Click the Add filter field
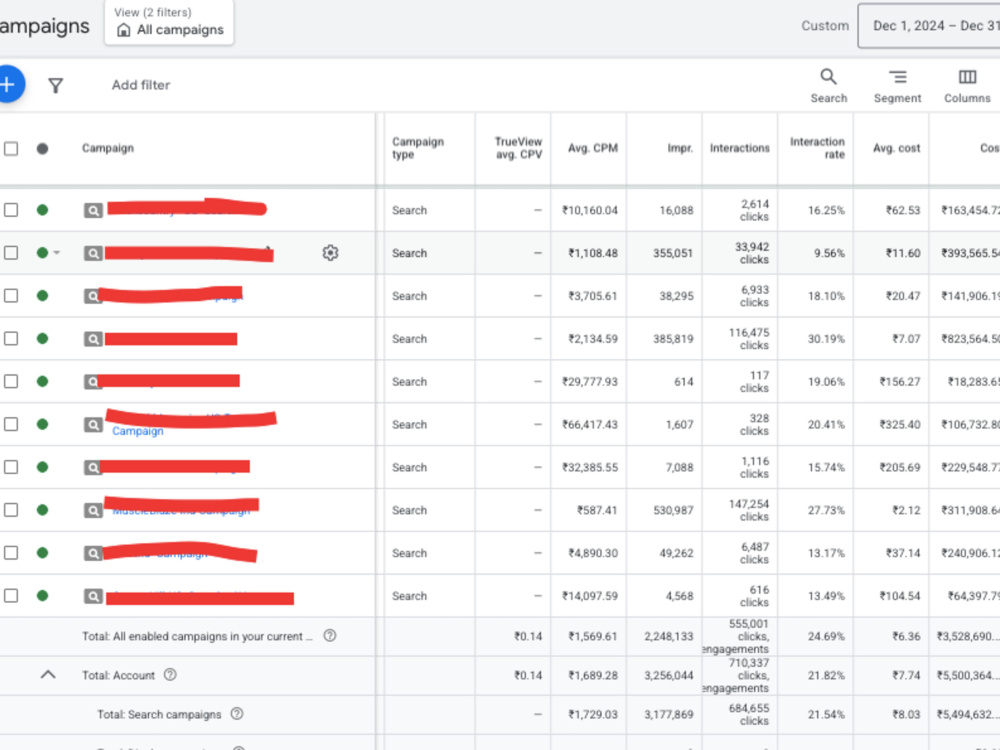This screenshot has height=750, width=1000. pyautogui.click(x=141, y=85)
